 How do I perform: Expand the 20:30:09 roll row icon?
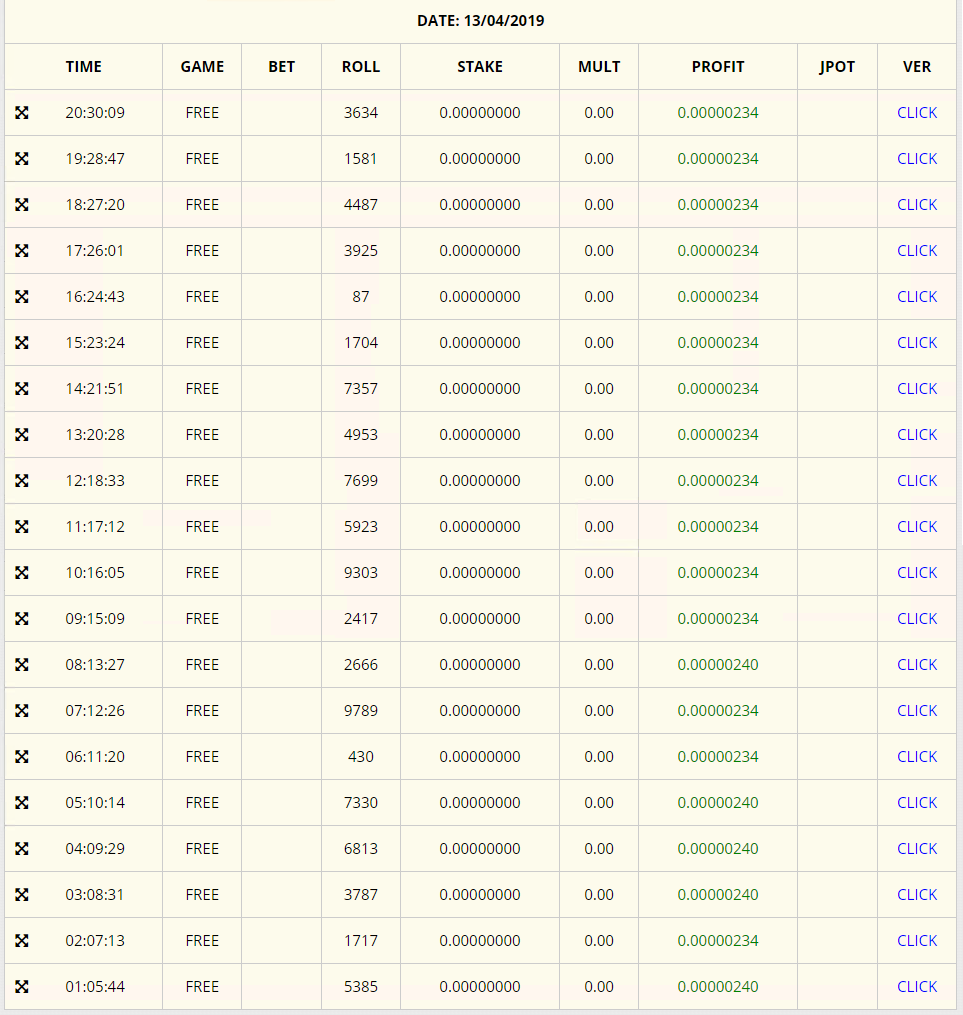(x=22, y=113)
